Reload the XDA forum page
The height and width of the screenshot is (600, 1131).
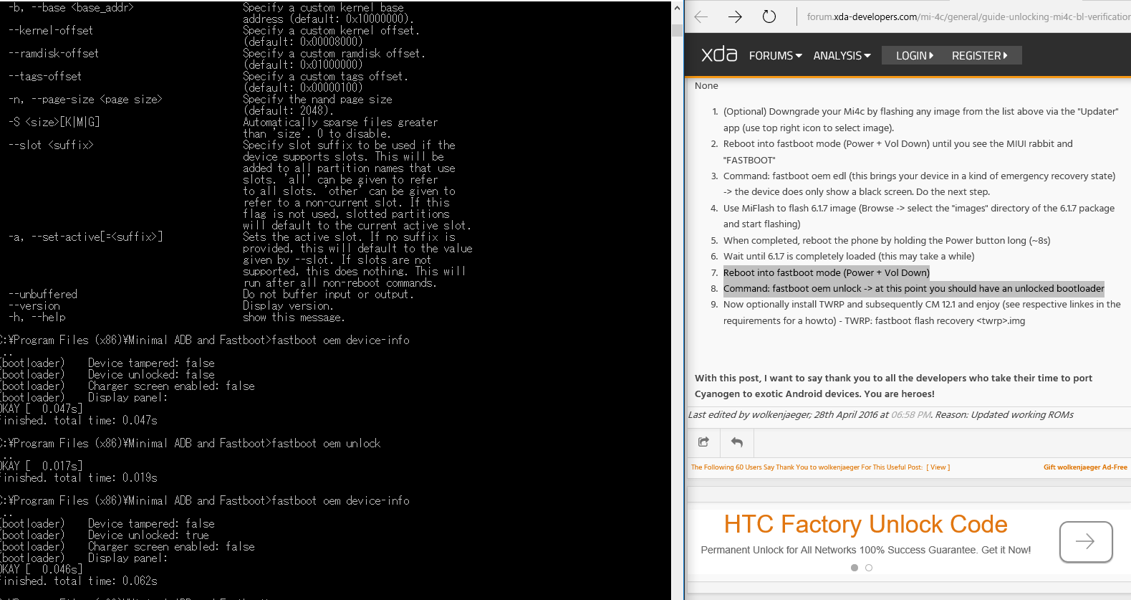769,17
